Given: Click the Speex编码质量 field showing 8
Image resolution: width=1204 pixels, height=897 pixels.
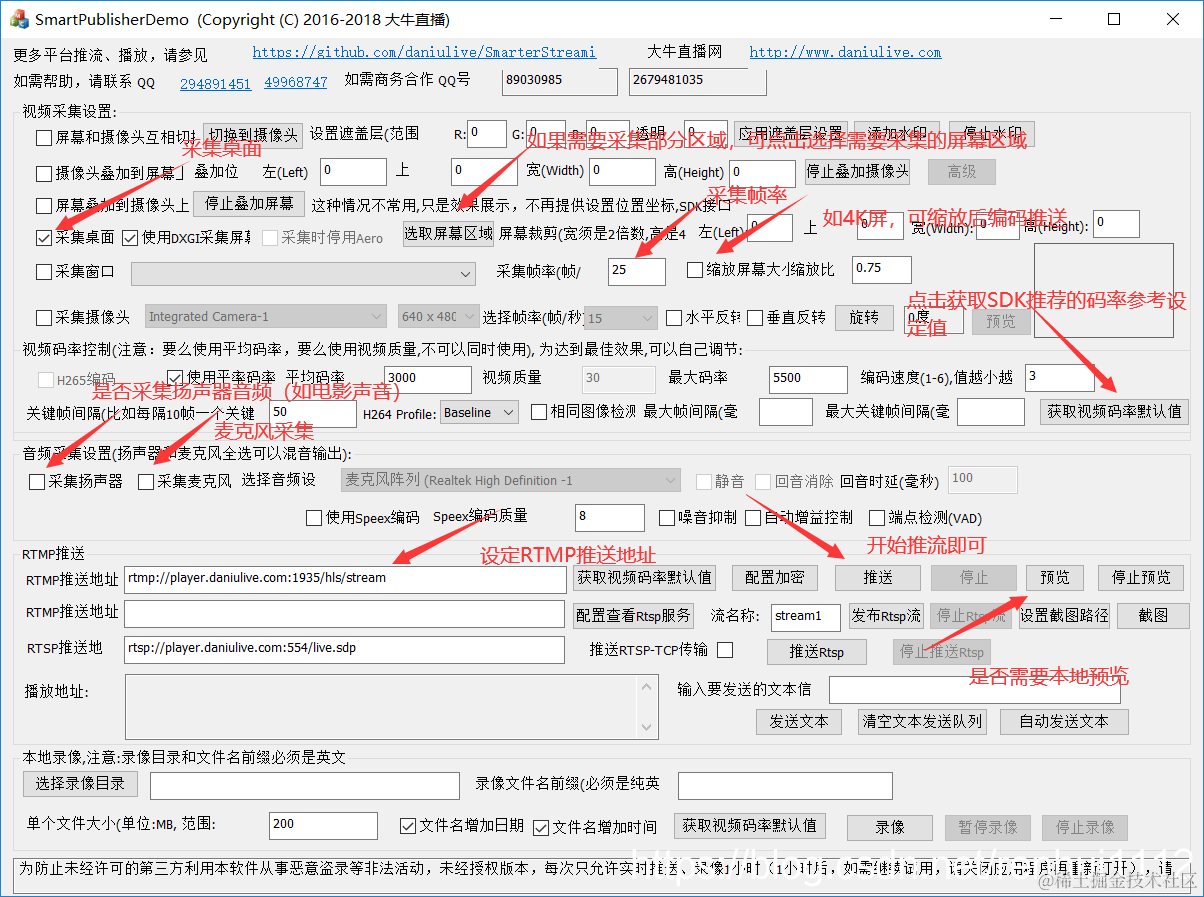Looking at the screenshot, I should pos(610,517).
